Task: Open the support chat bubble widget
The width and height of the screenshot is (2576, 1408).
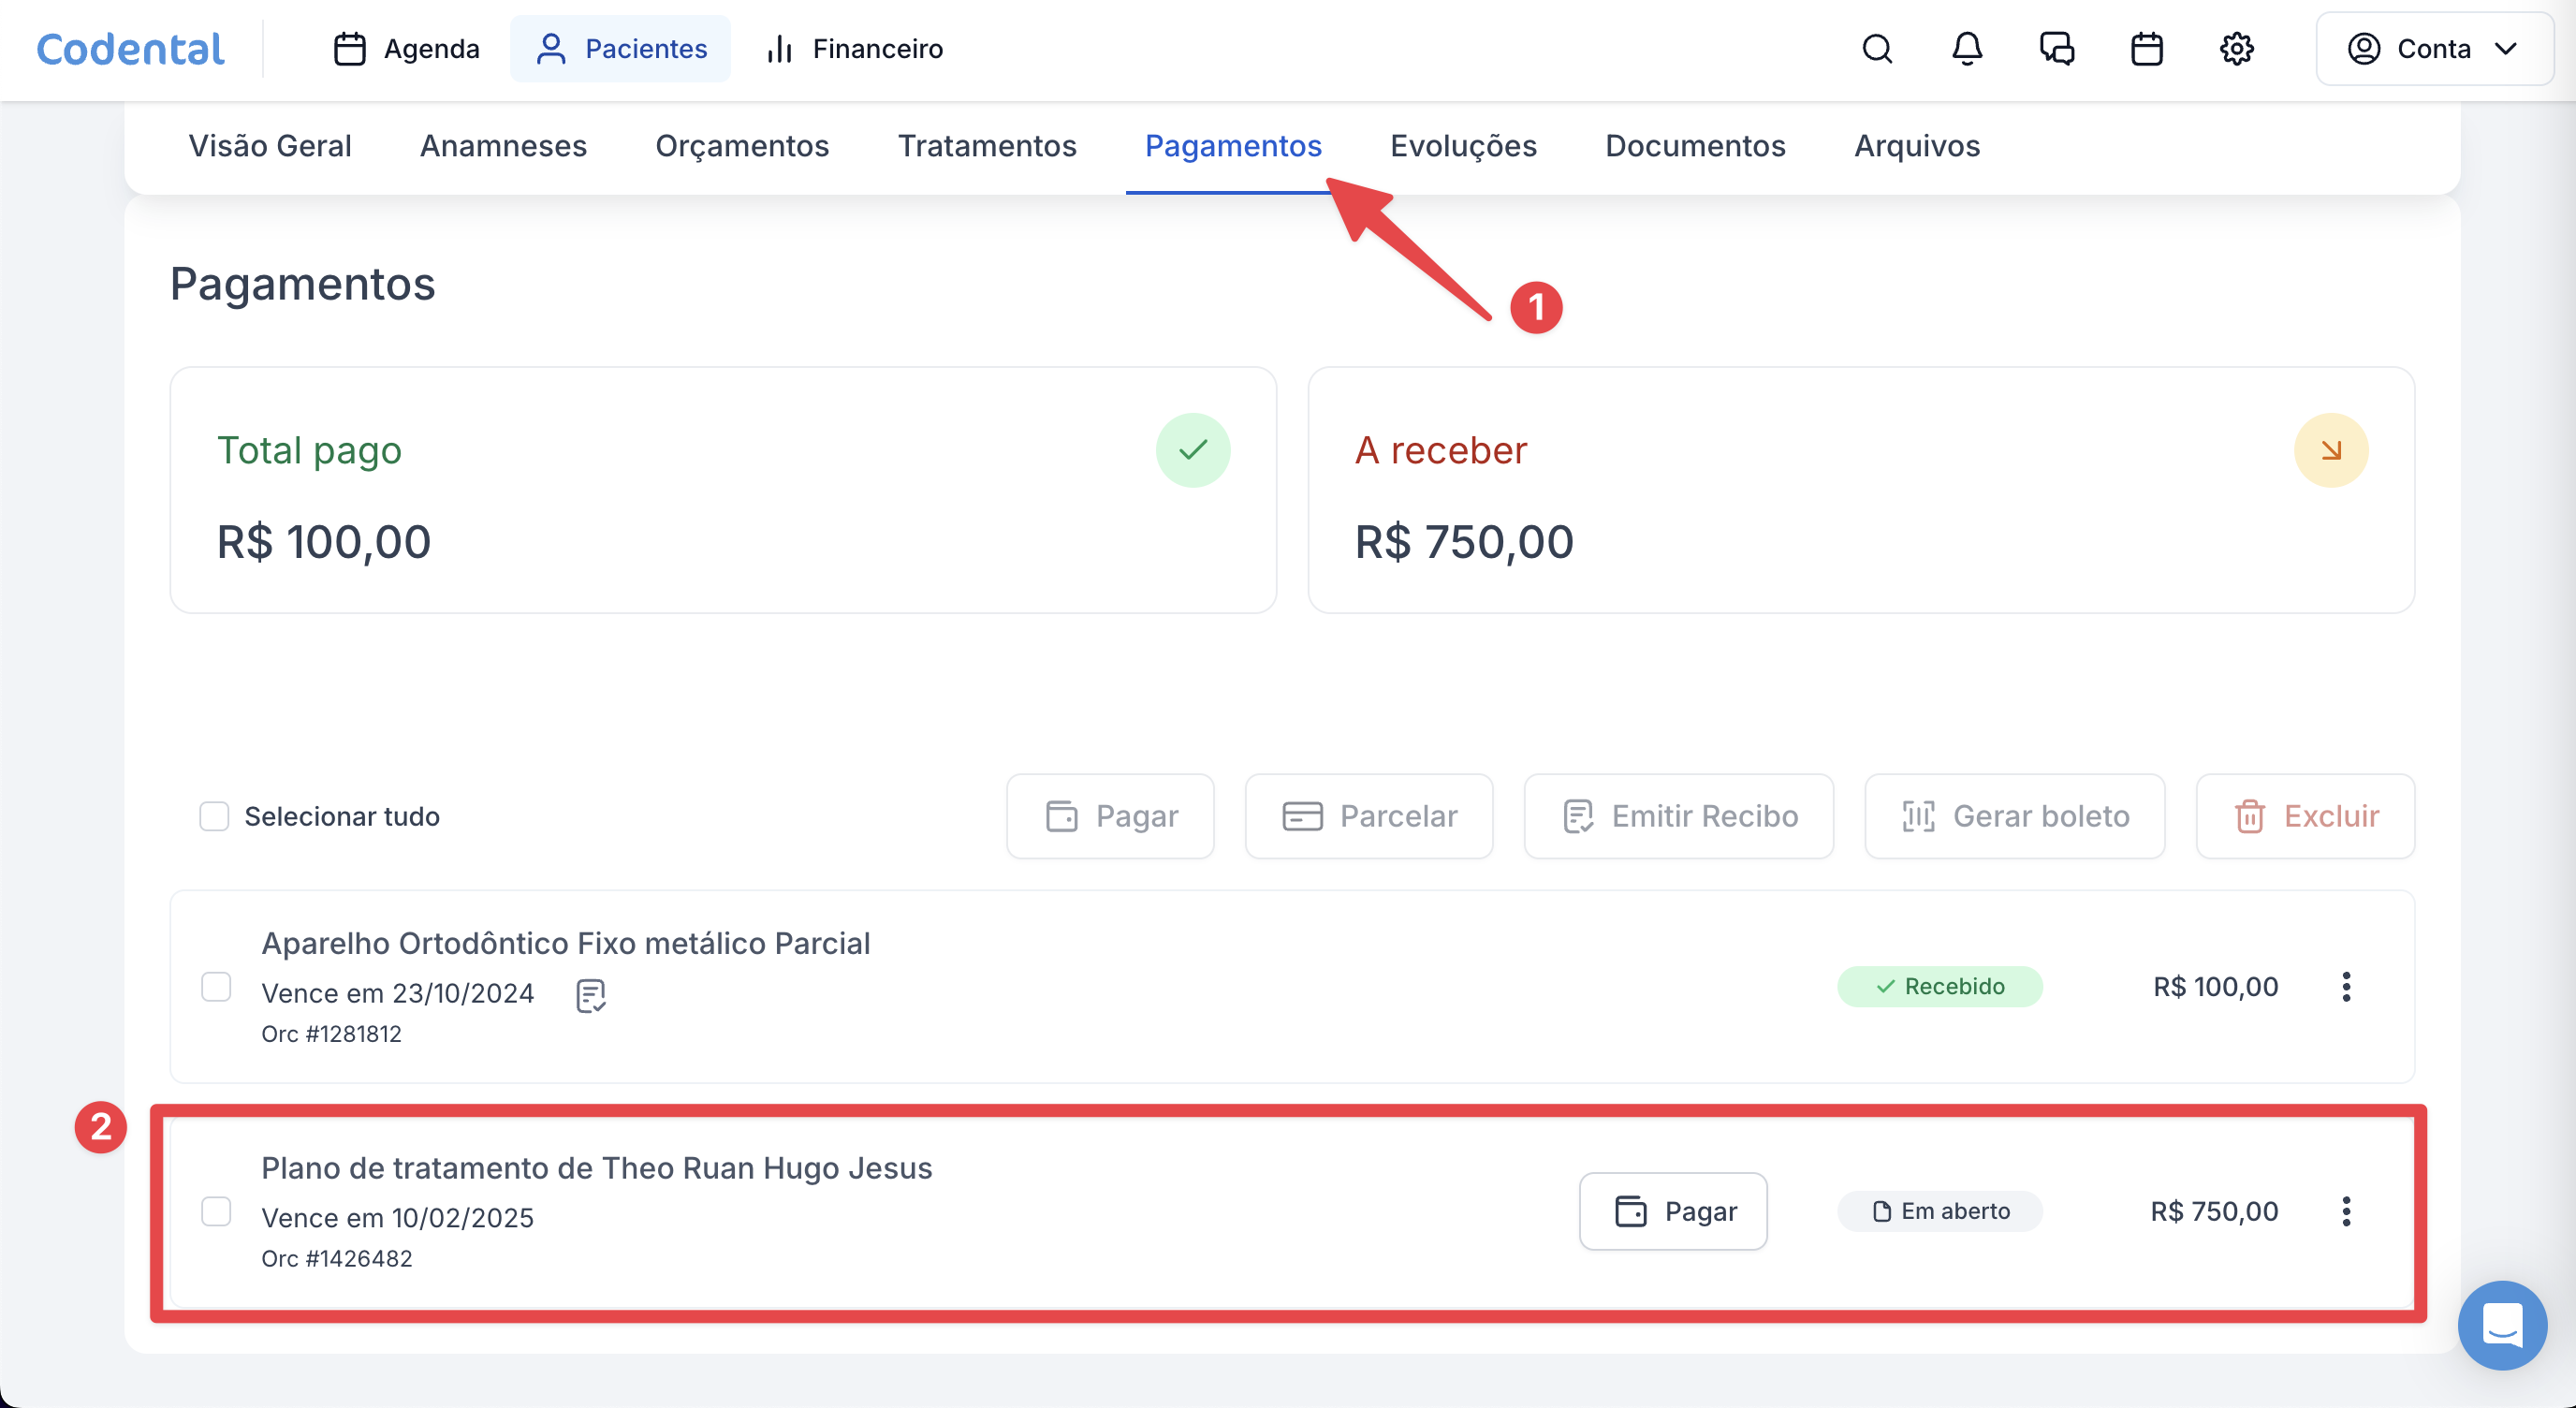Action: tap(2502, 1325)
